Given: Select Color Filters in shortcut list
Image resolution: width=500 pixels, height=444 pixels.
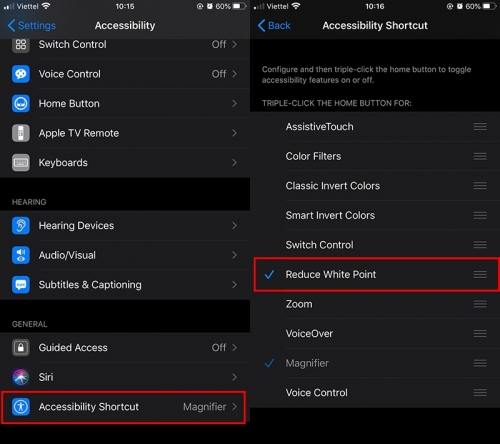Looking at the screenshot, I should (x=375, y=156).
